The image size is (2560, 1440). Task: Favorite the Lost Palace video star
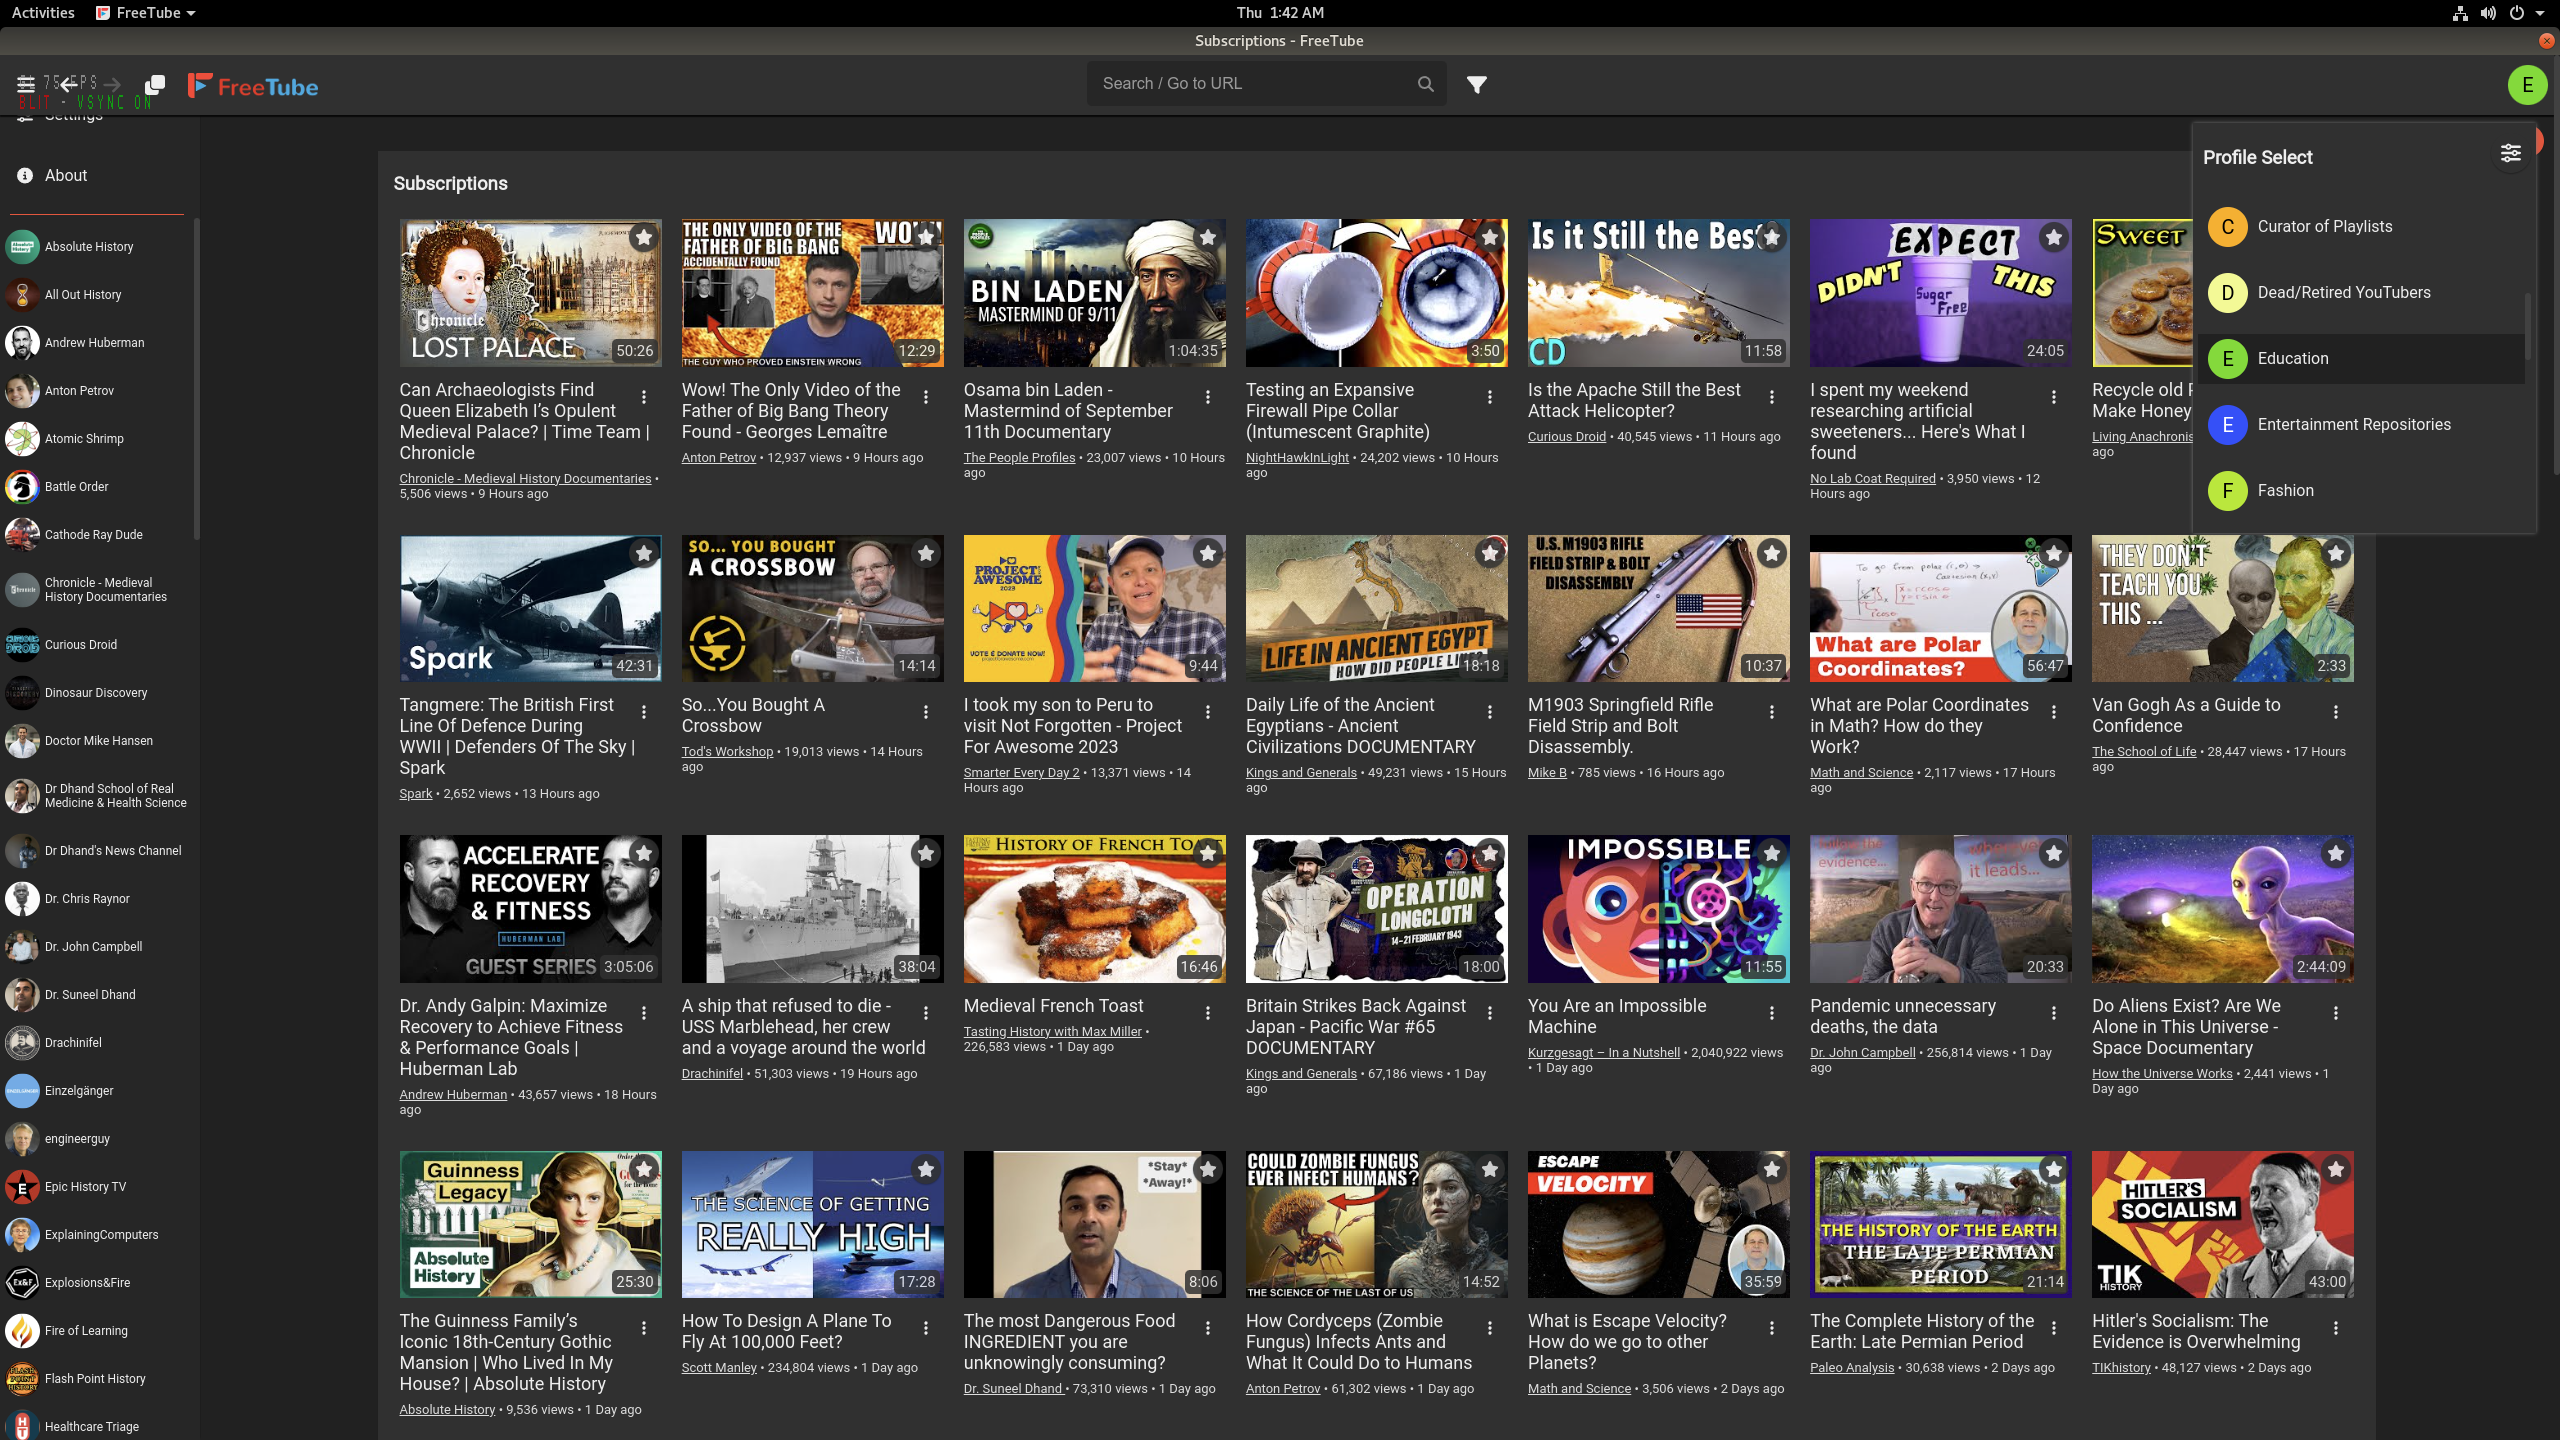click(x=644, y=237)
